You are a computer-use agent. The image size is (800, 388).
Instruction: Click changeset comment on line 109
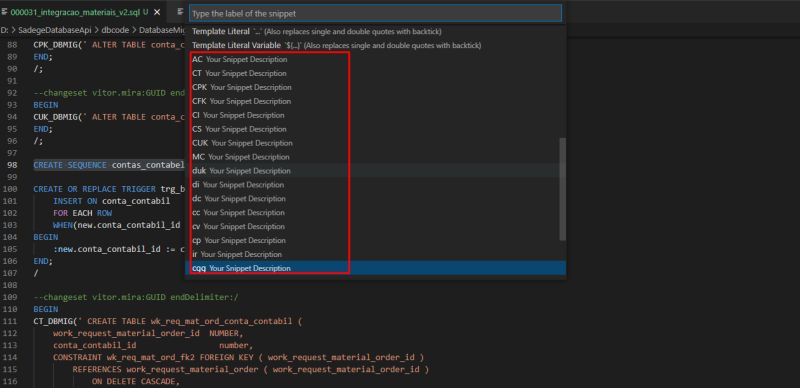pyautogui.click(x=136, y=297)
